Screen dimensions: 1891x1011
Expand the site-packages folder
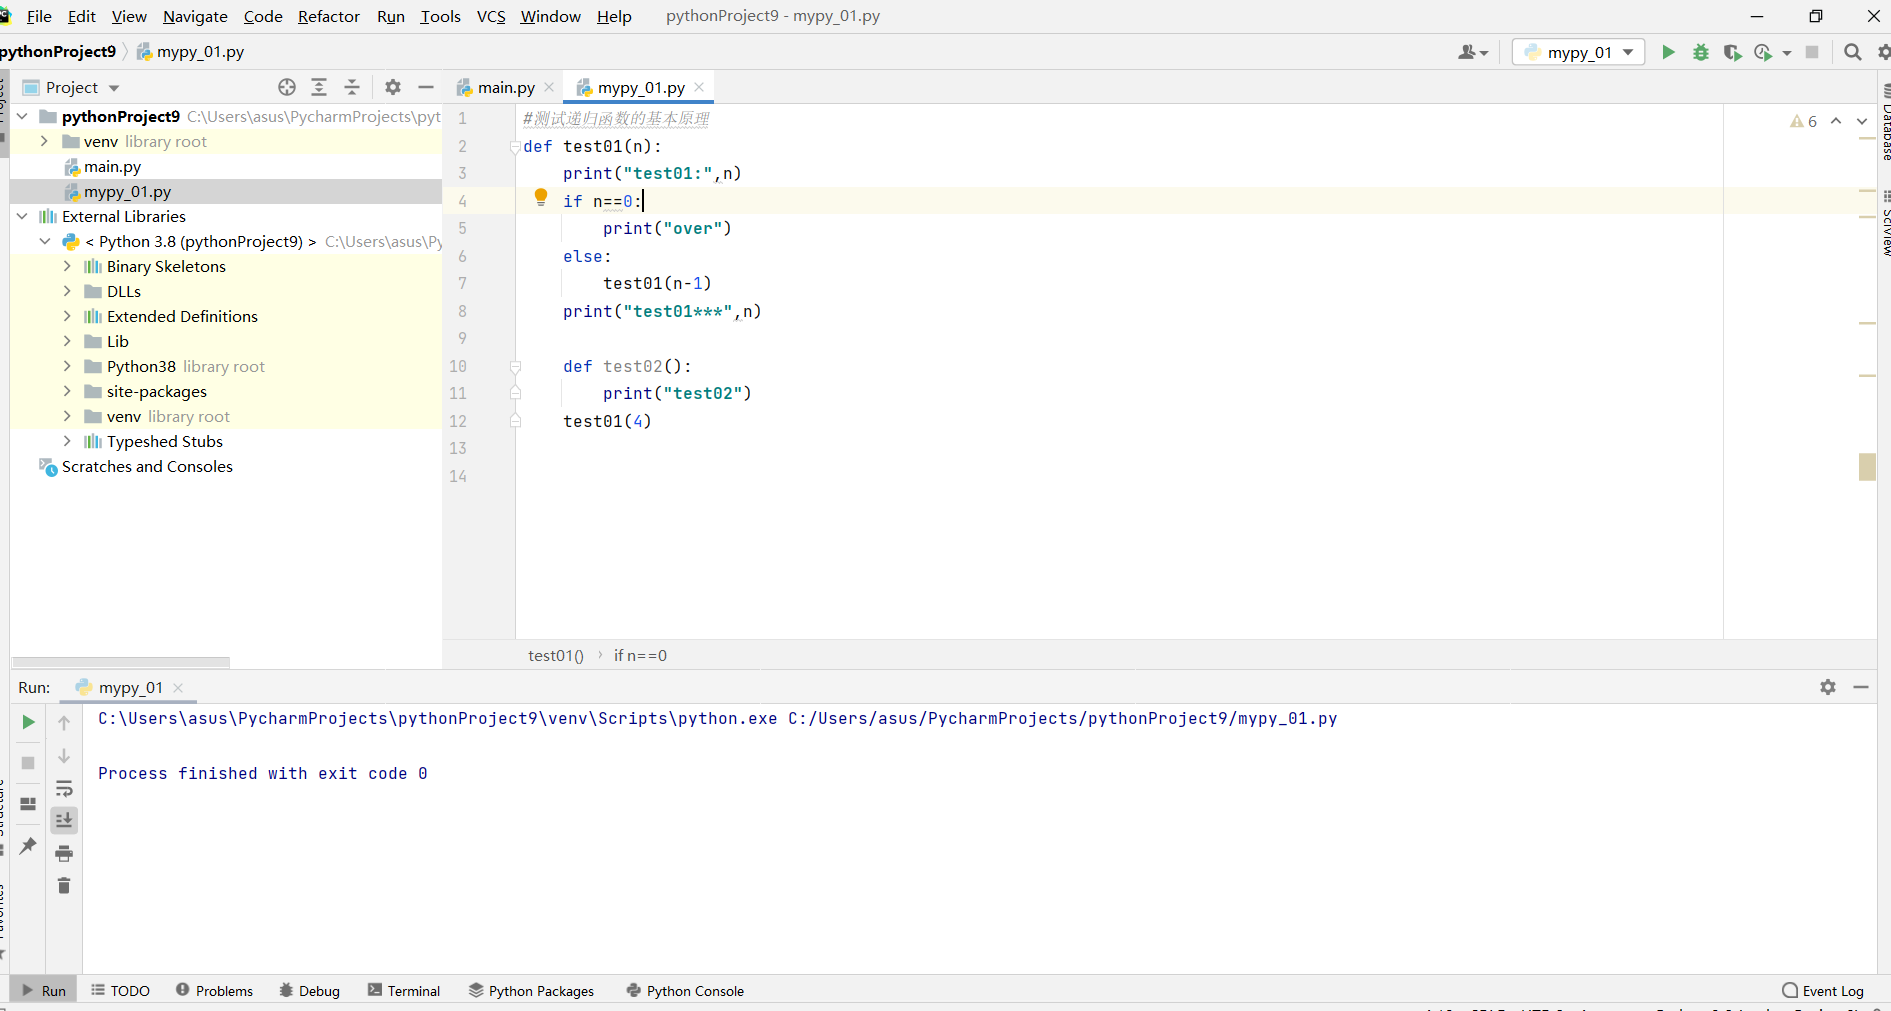[67, 391]
